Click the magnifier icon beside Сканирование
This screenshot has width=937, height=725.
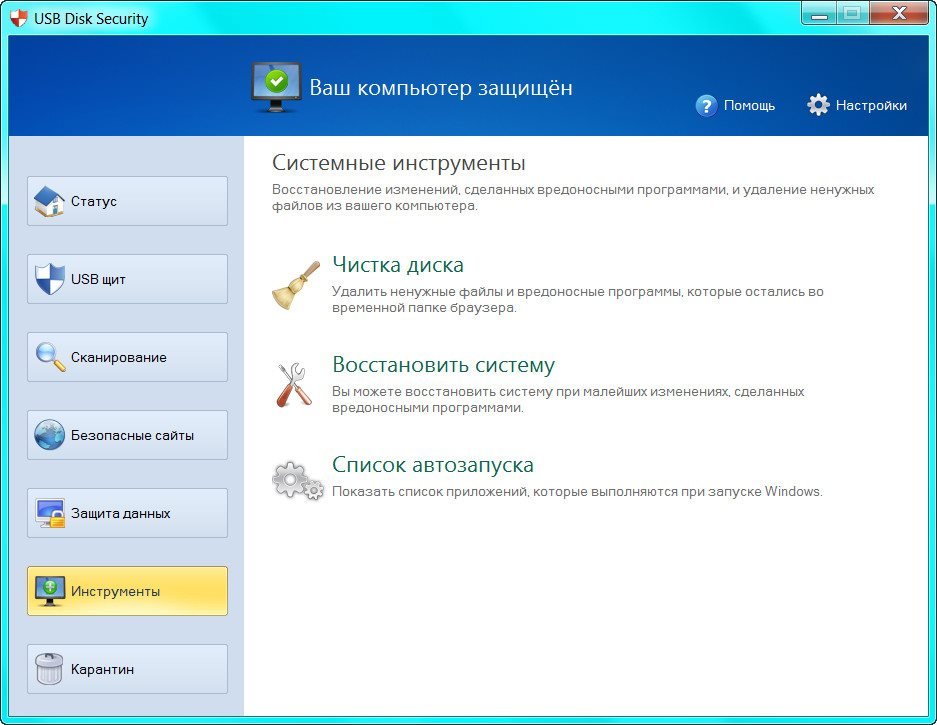(50, 357)
